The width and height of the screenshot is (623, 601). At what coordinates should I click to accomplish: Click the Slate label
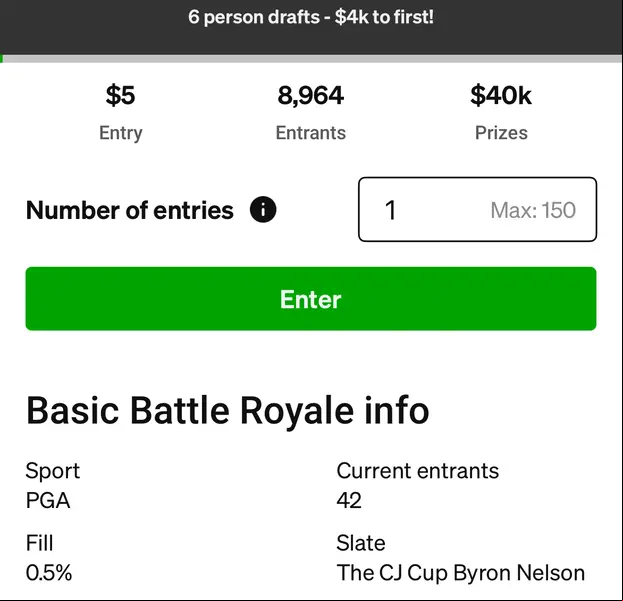[x=361, y=543]
